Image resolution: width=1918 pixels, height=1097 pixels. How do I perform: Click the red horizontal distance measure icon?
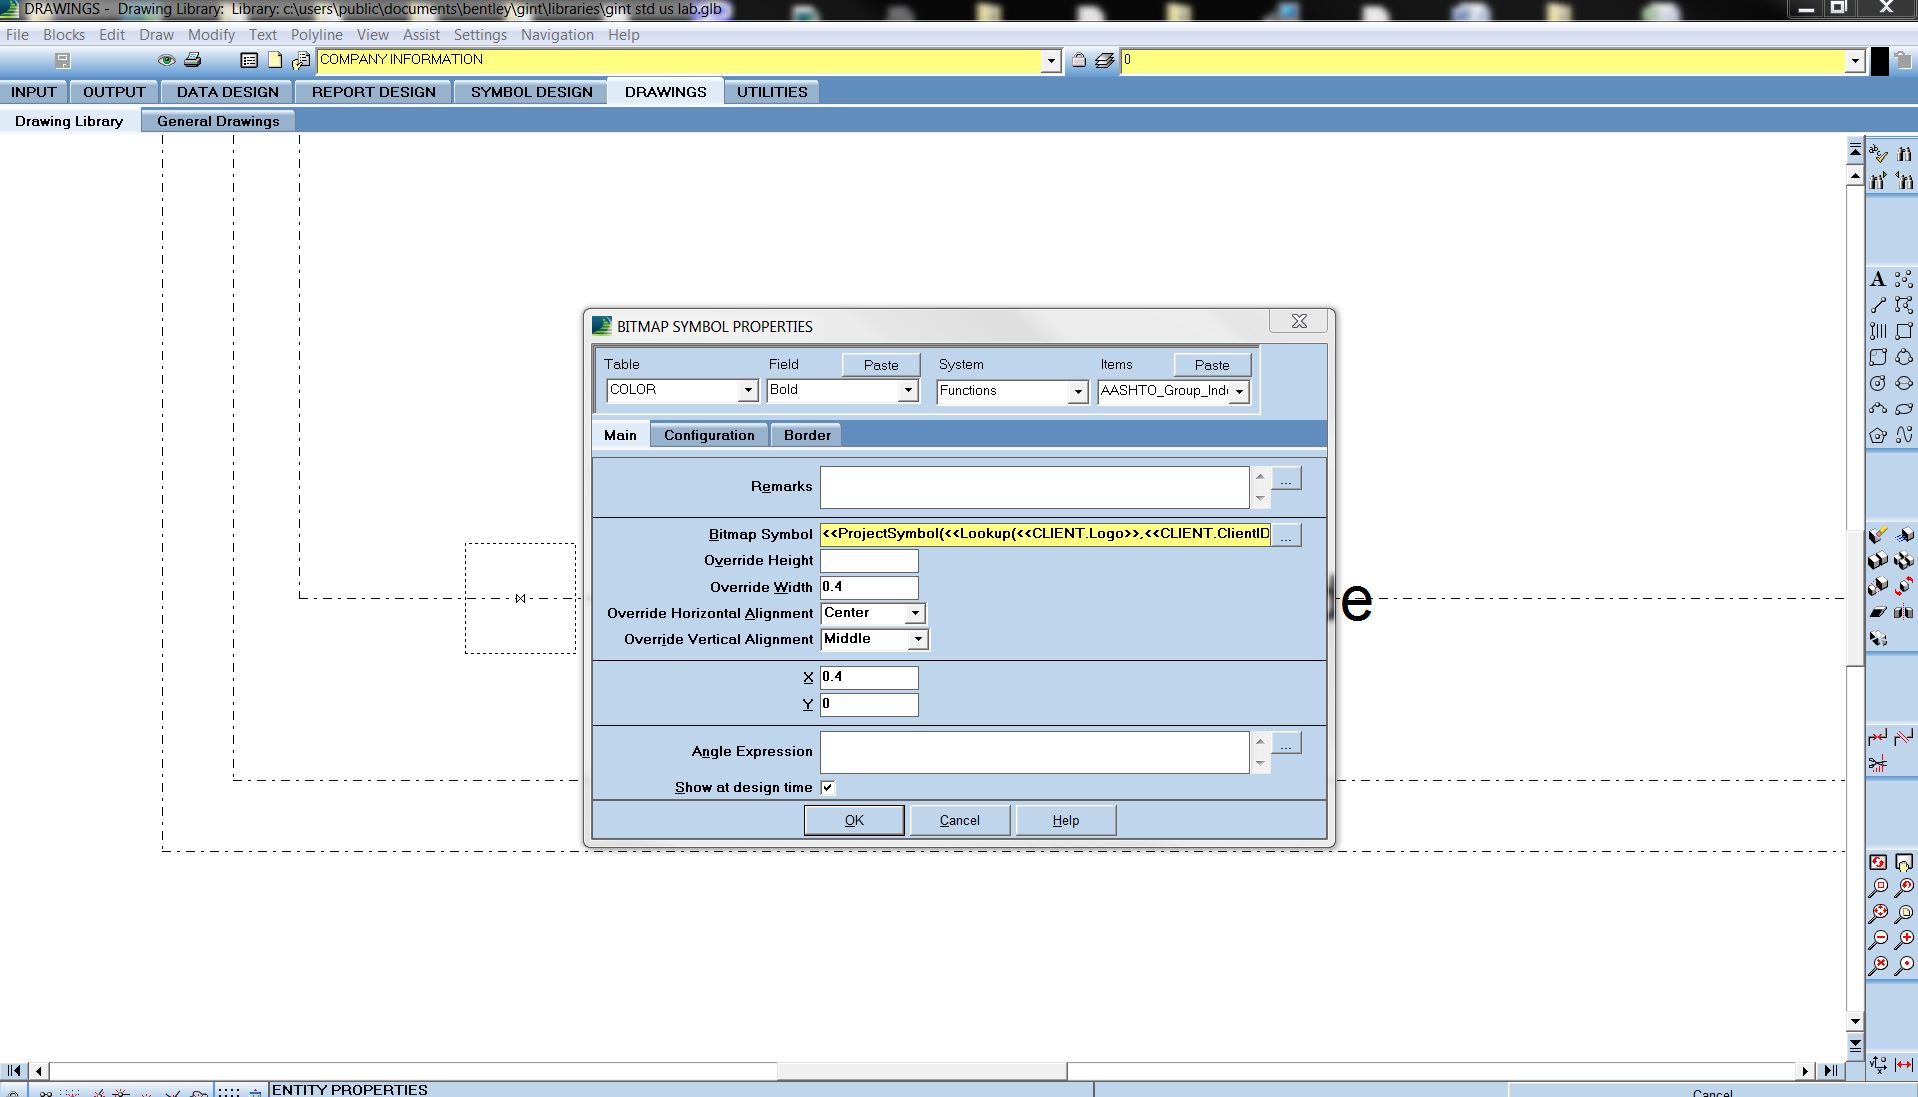point(1904,1065)
